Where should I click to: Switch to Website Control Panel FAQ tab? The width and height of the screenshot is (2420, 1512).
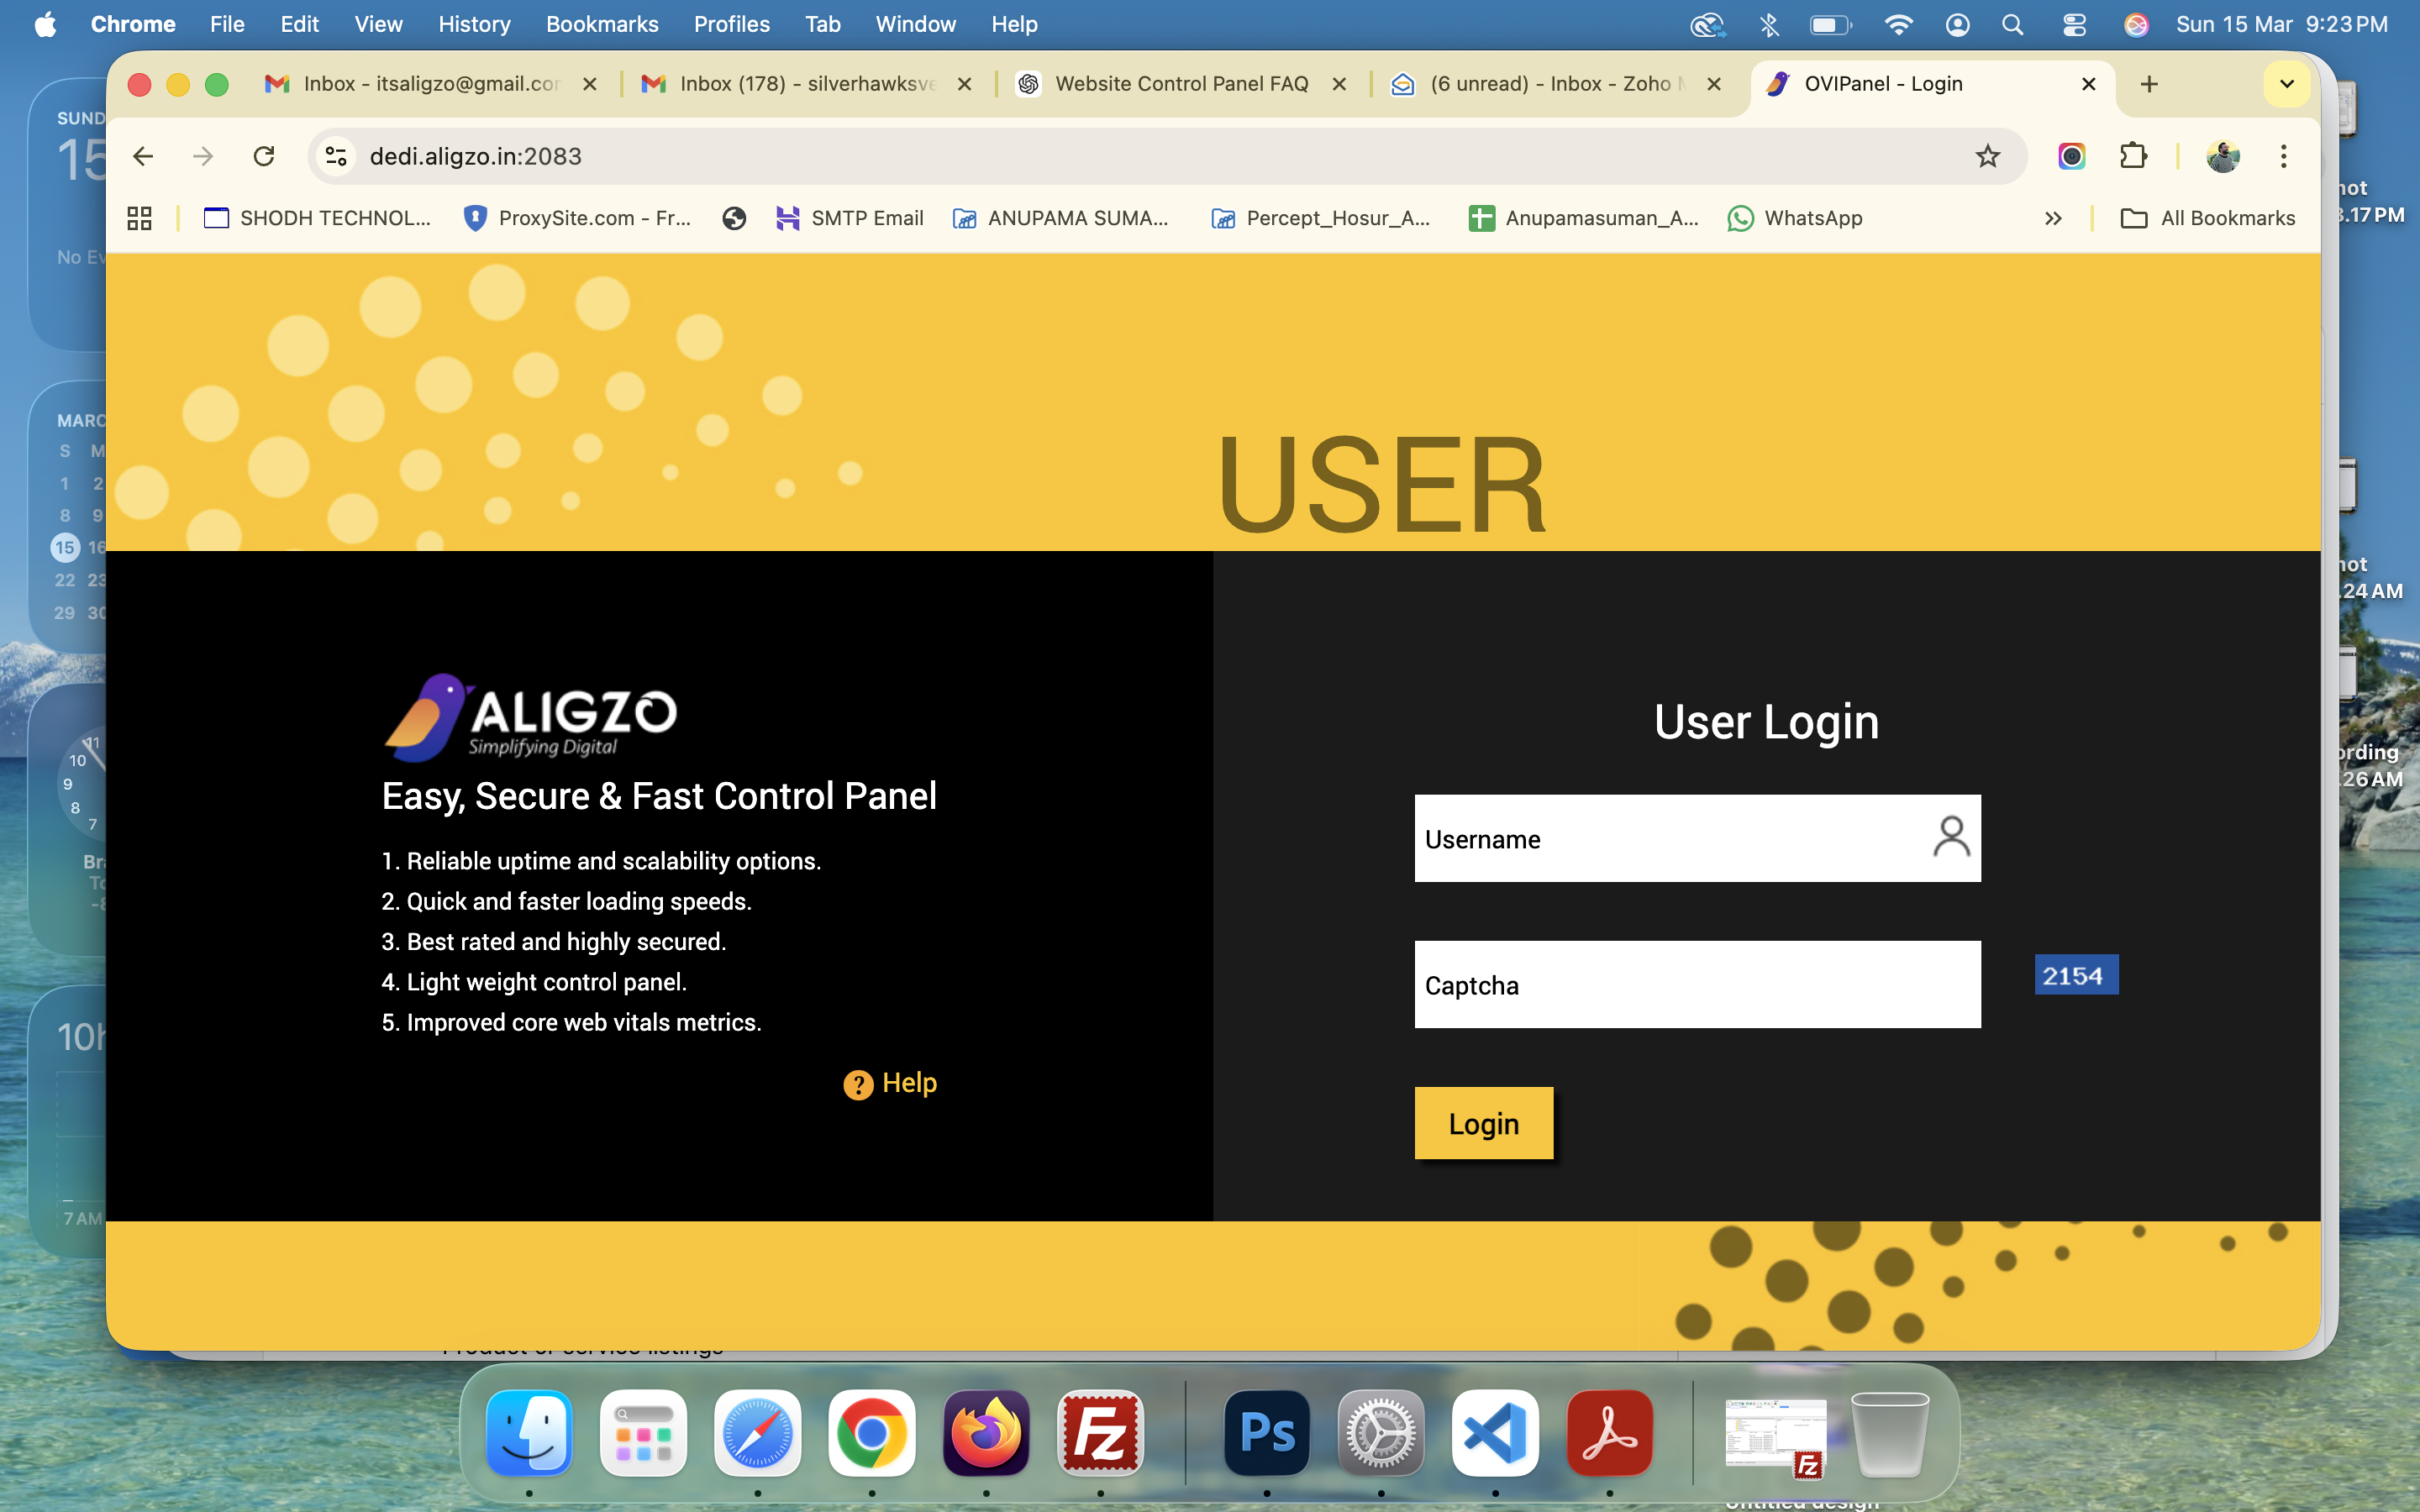pyautogui.click(x=1180, y=84)
